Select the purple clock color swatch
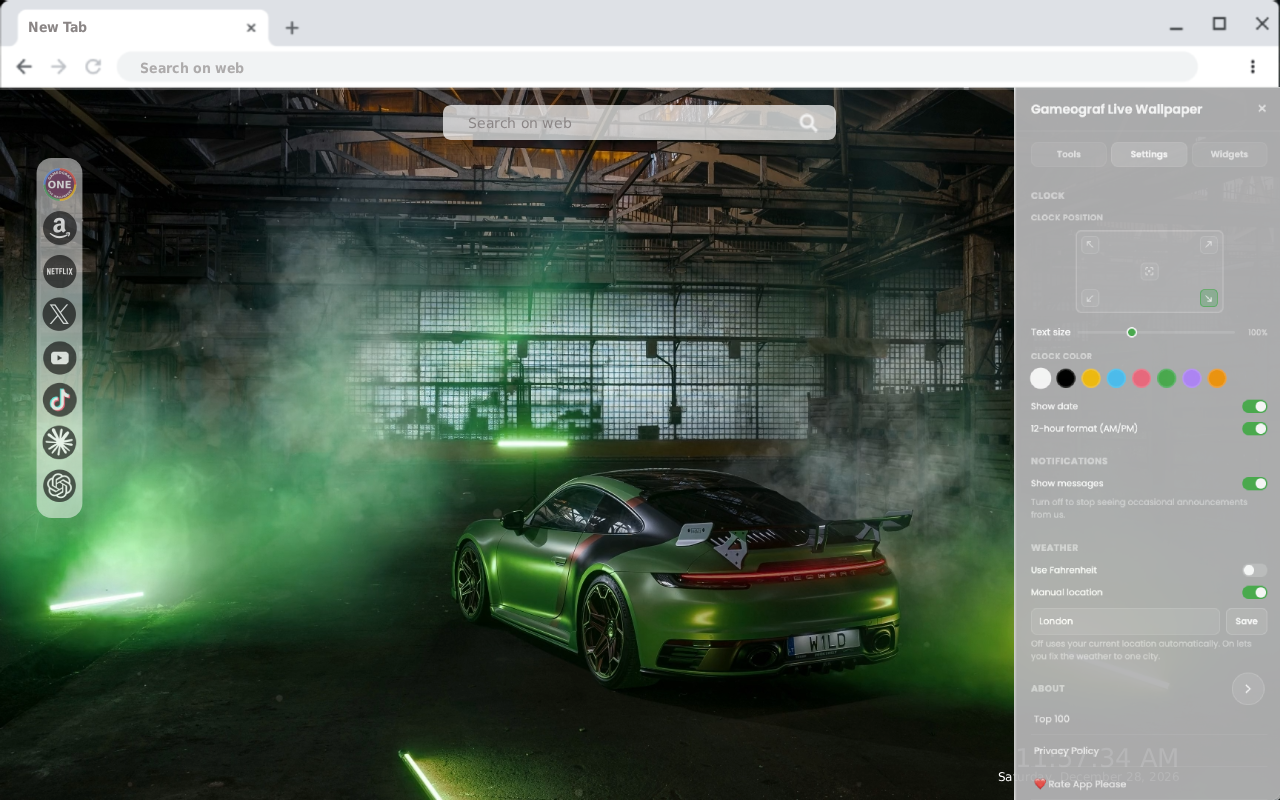 tap(1192, 378)
